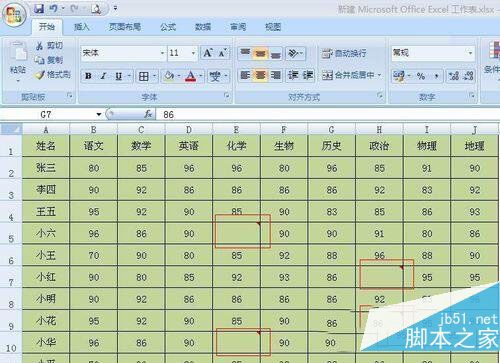This screenshot has width=500, height=363.
Task: Apply red font color
Action: [191, 77]
